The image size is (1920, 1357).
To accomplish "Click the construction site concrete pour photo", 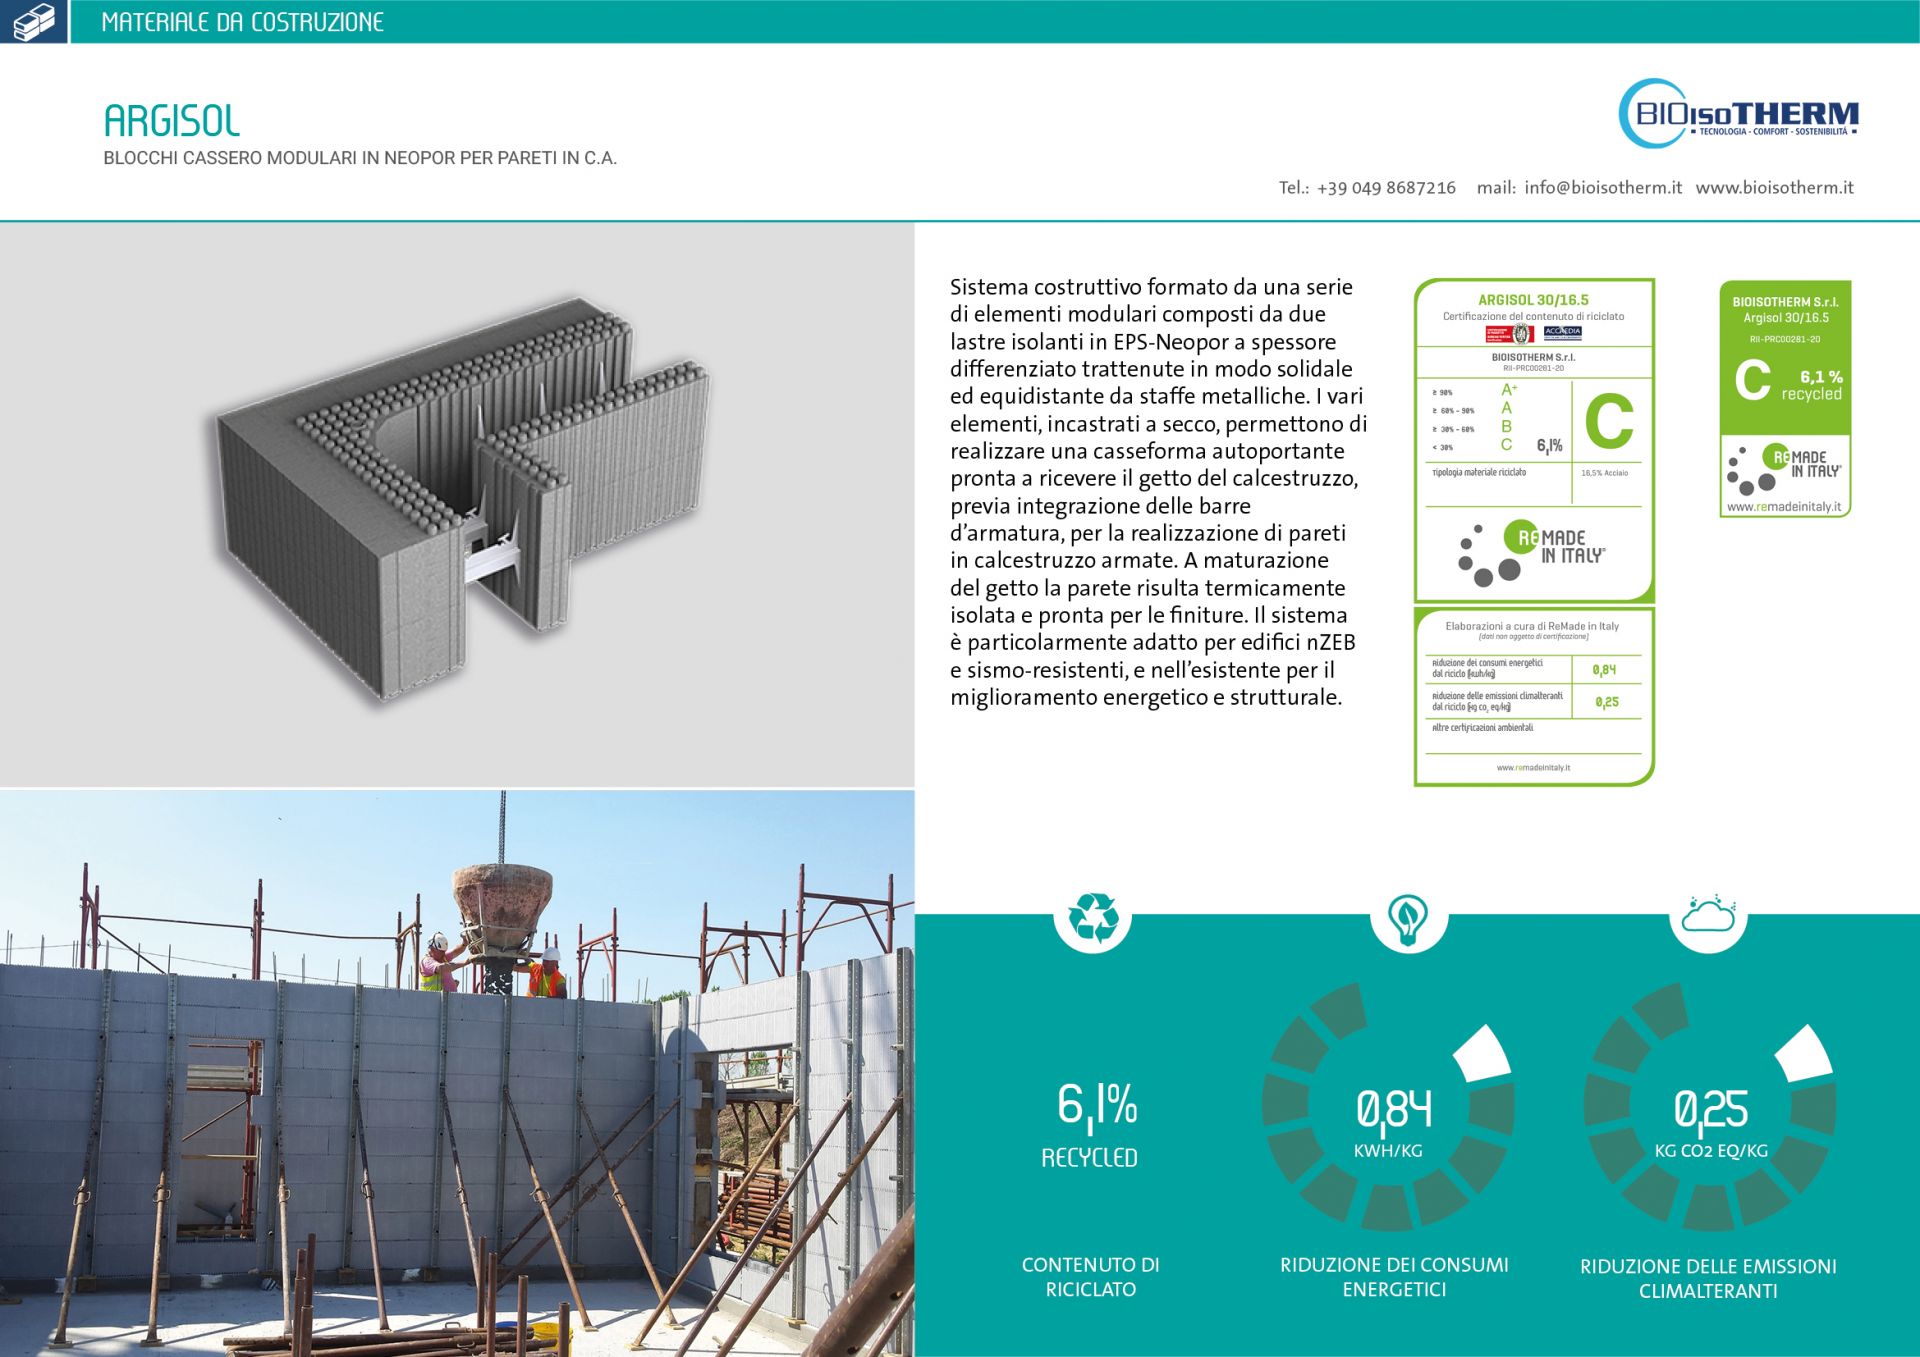I will click(x=457, y=1073).
